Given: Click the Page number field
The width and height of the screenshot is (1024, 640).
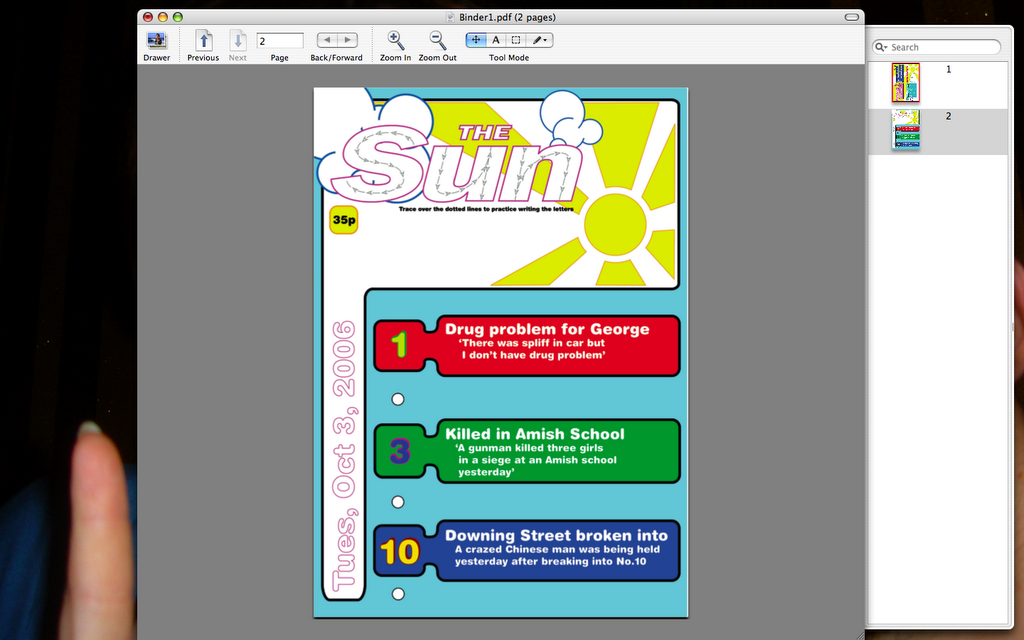Looking at the screenshot, I should pos(280,40).
